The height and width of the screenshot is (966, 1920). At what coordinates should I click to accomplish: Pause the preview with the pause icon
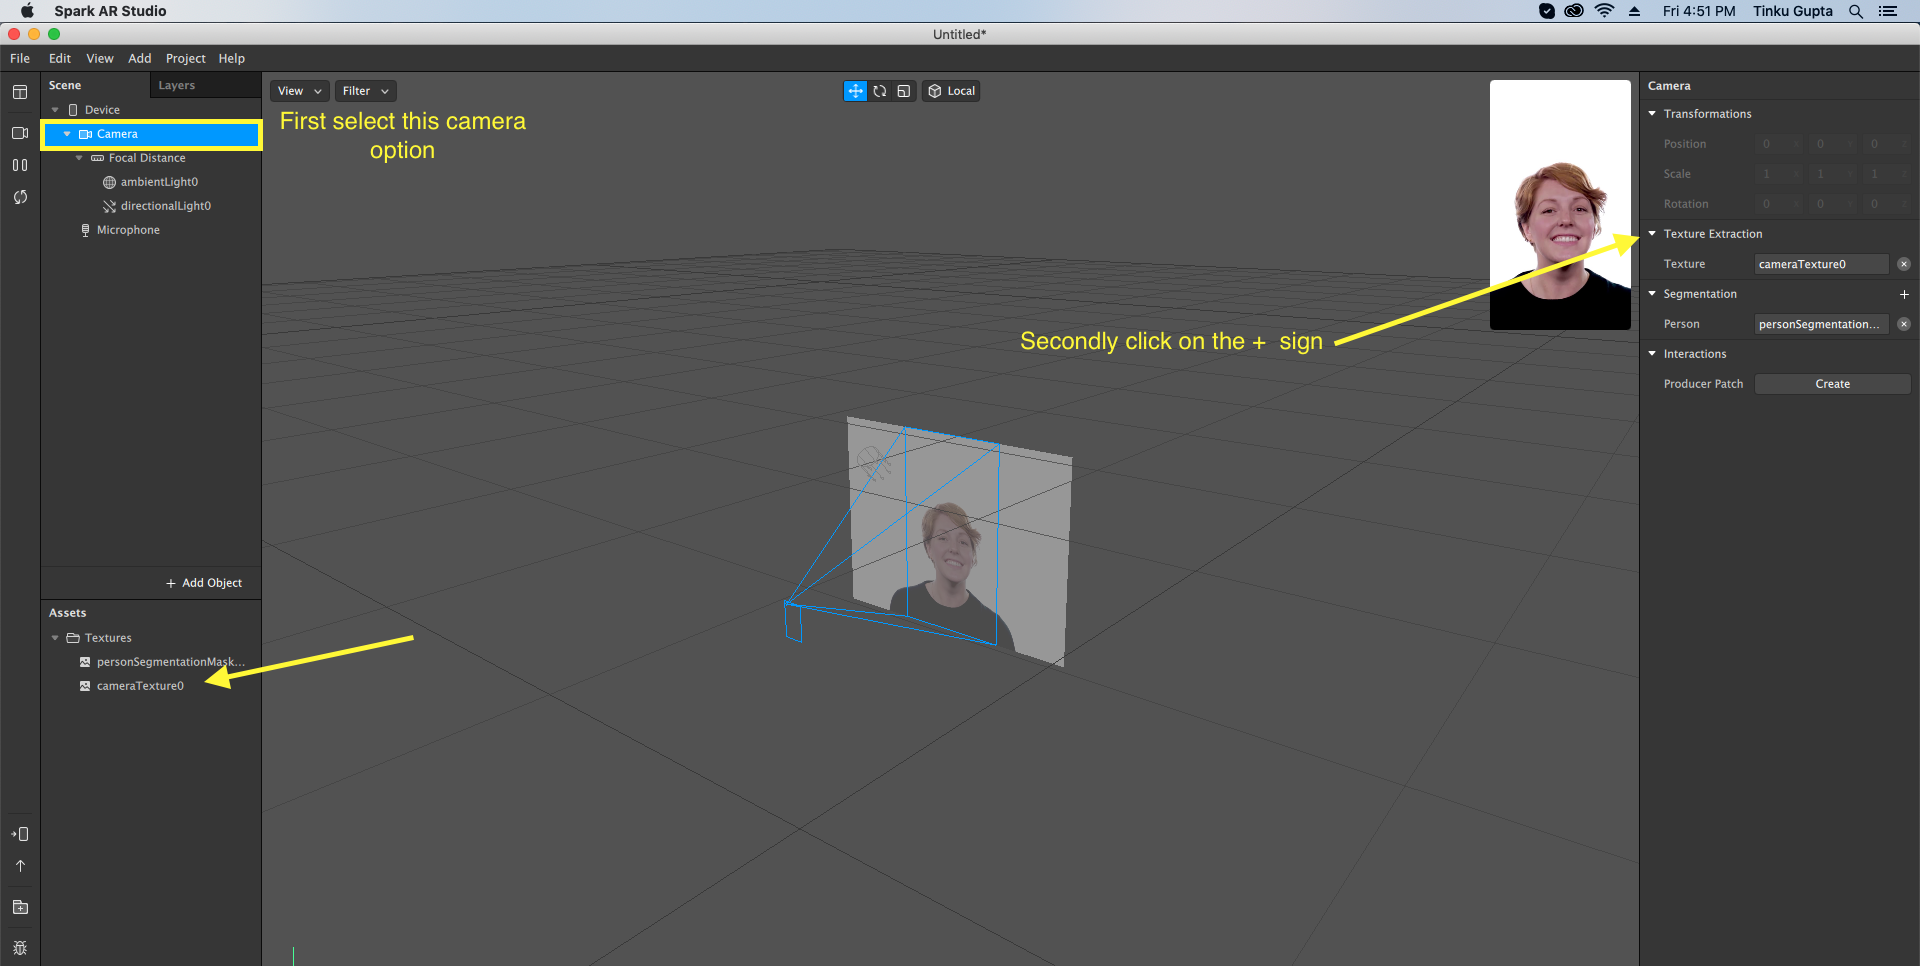[x=20, y=165]
